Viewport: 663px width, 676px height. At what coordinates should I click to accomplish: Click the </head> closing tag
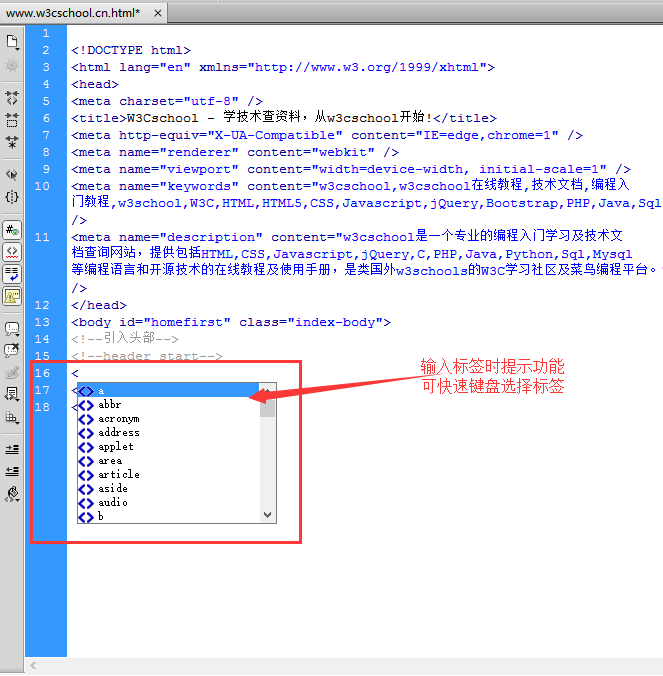(x=99, y=305)
